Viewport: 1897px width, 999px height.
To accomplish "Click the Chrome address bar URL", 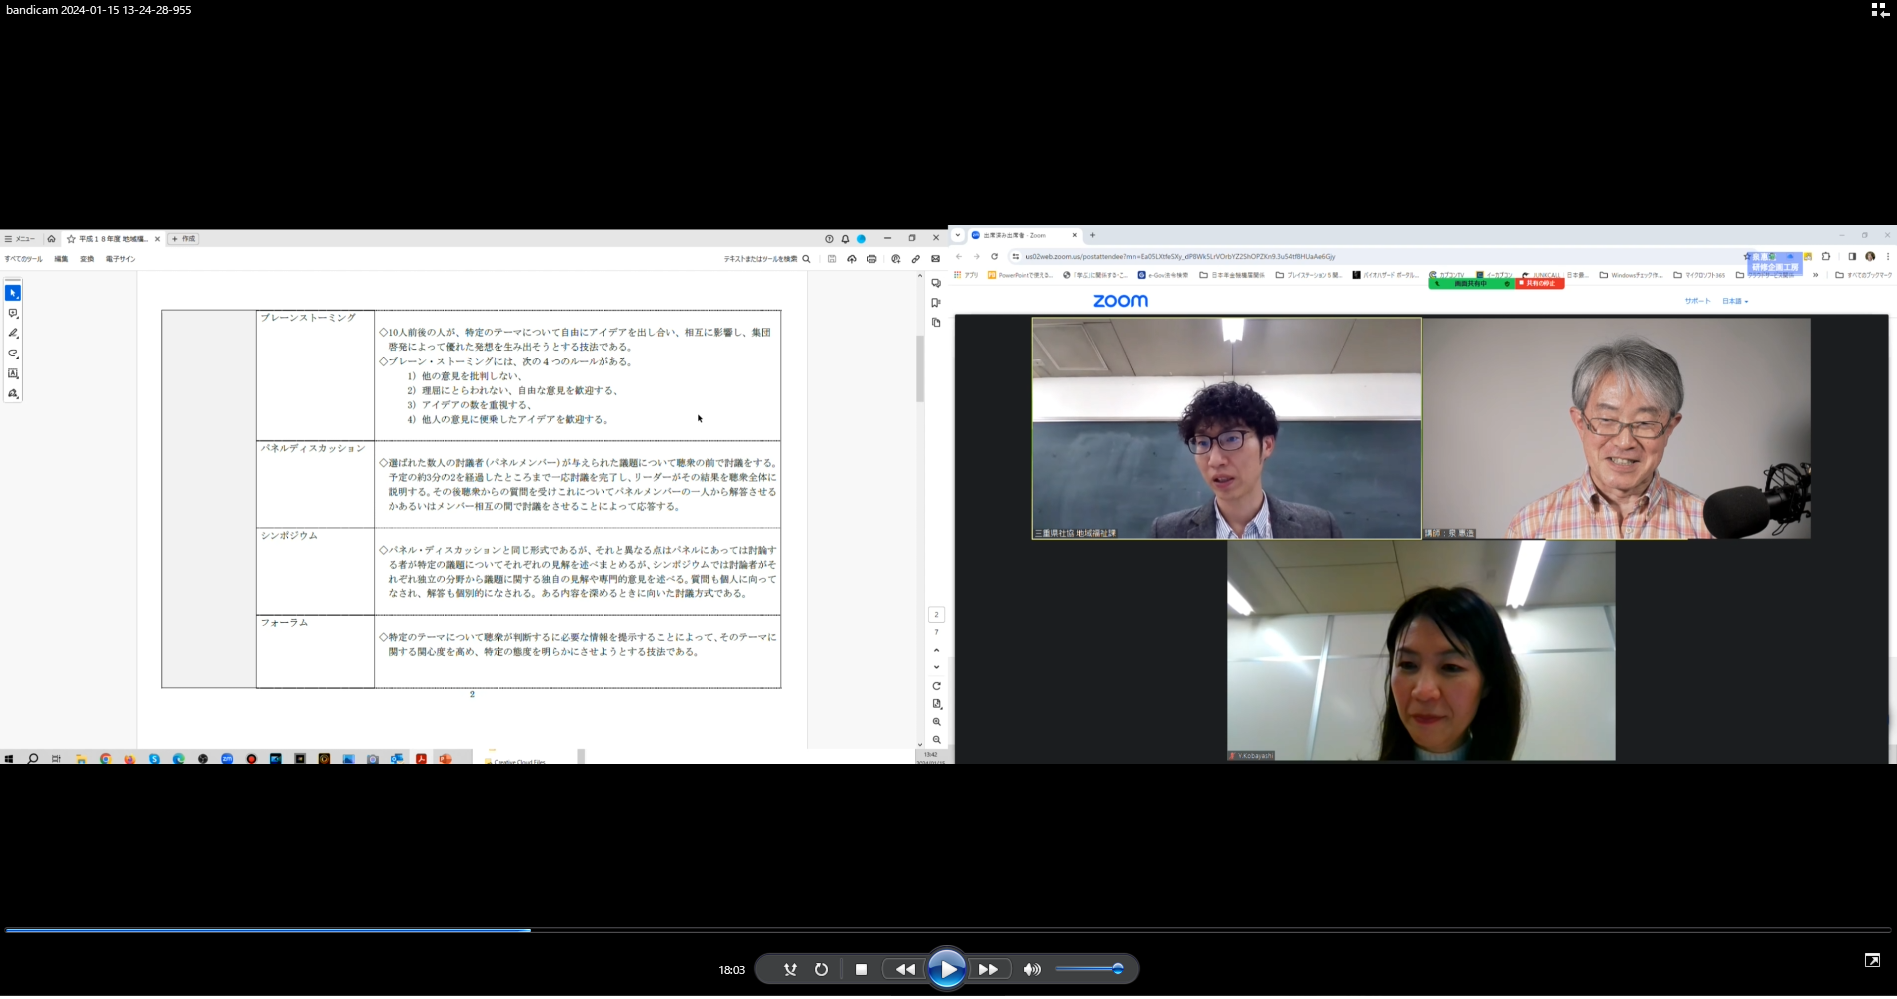I will pos(1180,257).
